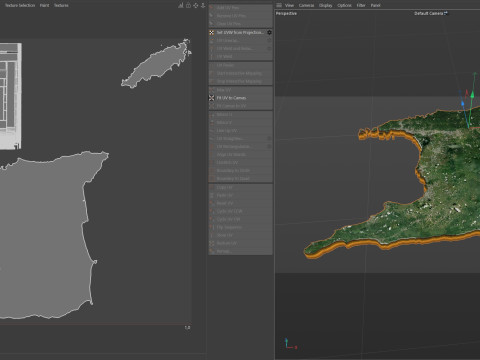The width and height of the screenshot is (480, 360).
Task: Click Align UV Islands command
Action: pyautogui.click(x=240, y=154)
